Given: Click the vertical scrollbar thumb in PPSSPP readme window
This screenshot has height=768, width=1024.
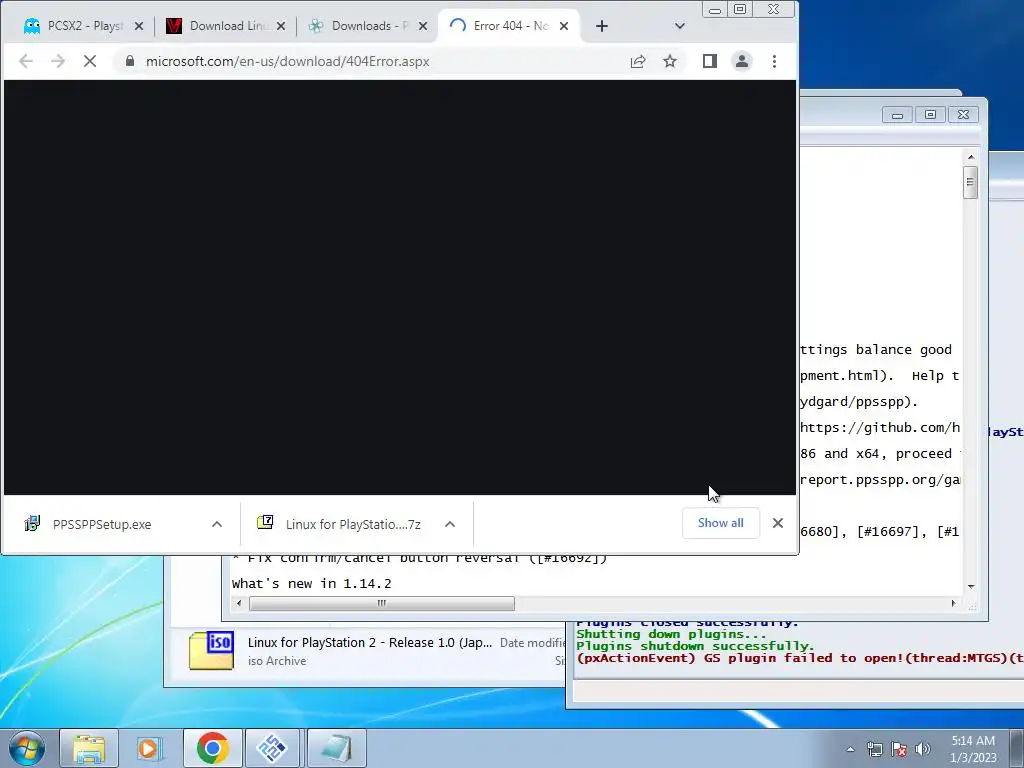Looking at the screenshot, I should (x=971, y=182).
